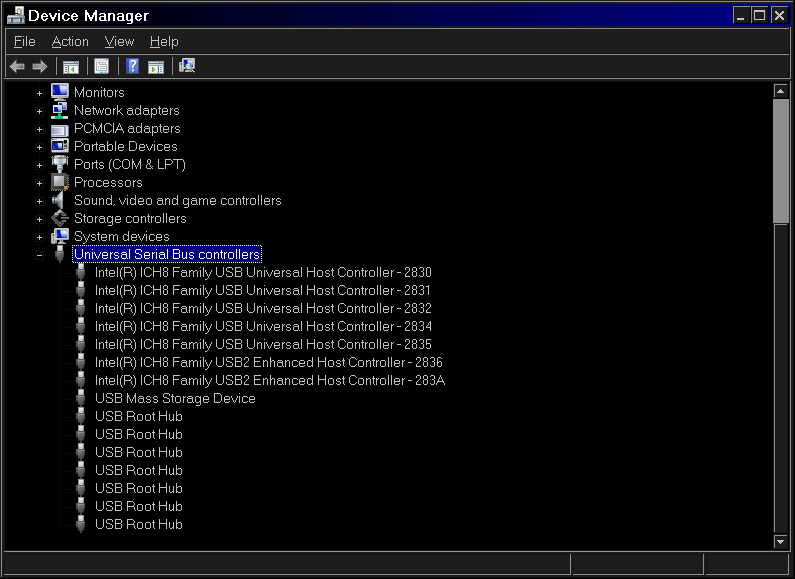Viewport: 795px width, 579px height.
Task: Open the Properties toolbar icon
Action: pos(101,66)
